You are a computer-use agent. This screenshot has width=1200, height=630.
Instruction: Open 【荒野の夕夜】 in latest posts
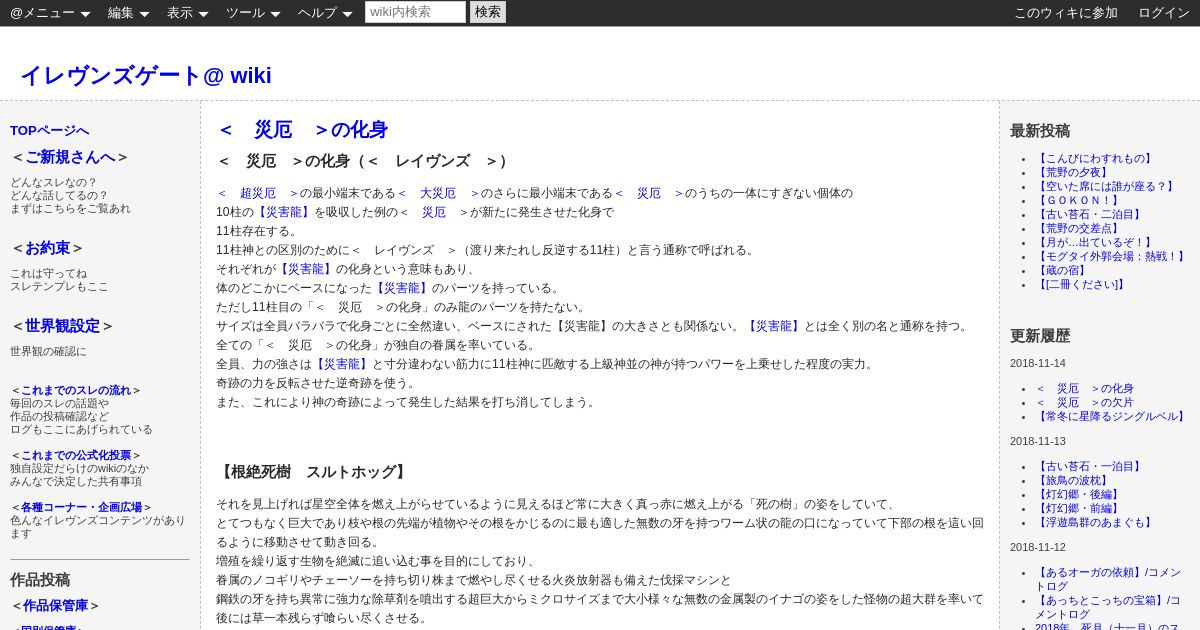1074,173
